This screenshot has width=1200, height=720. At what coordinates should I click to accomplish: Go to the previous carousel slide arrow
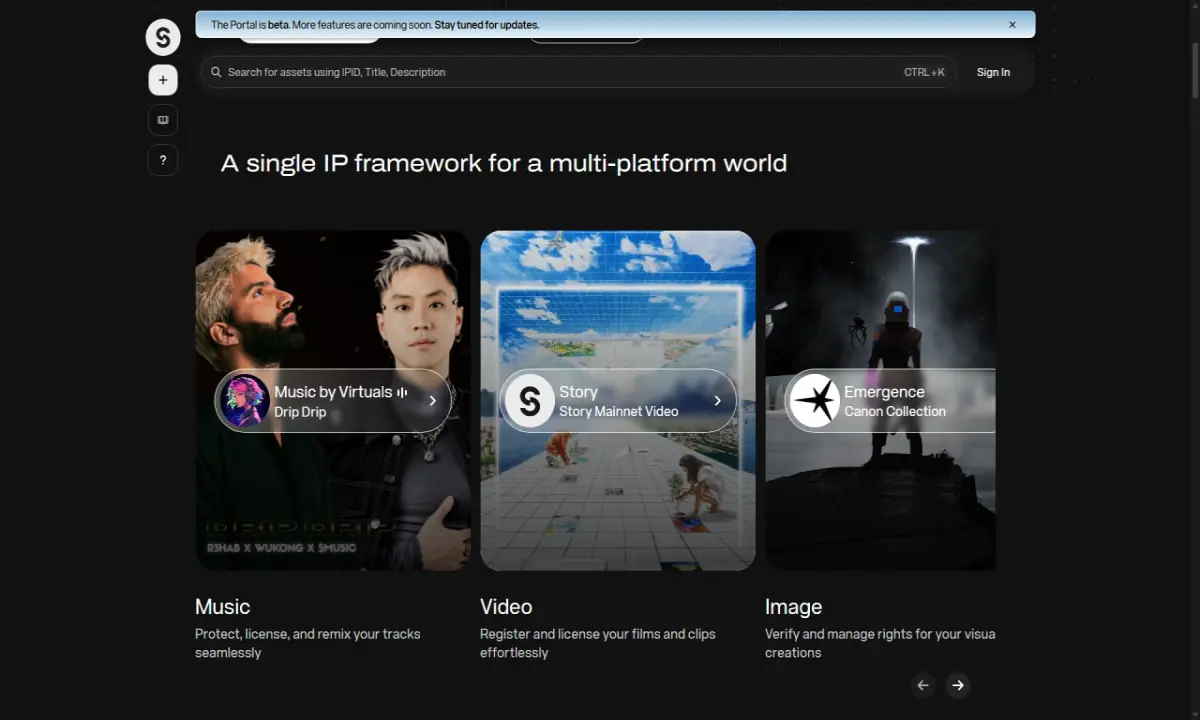tap(923, 685)
